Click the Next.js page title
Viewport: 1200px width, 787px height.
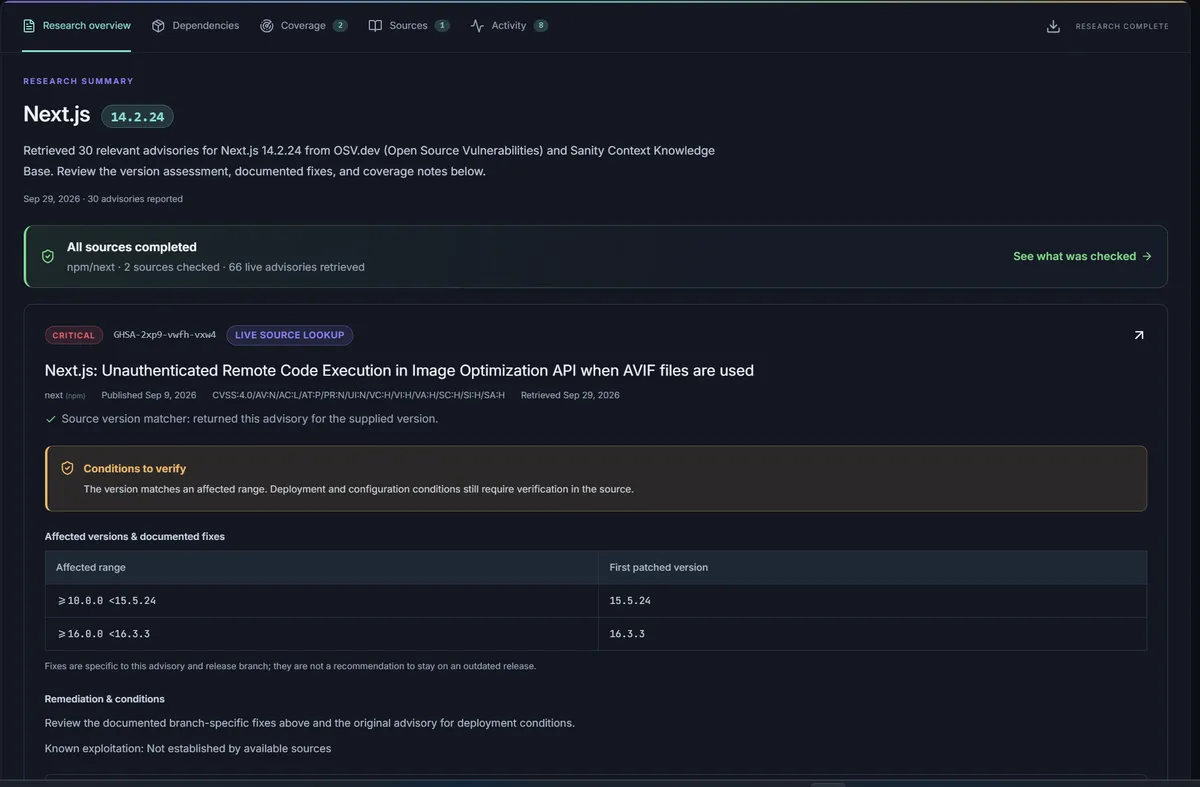pyautogui.click(x=57, y=114)
